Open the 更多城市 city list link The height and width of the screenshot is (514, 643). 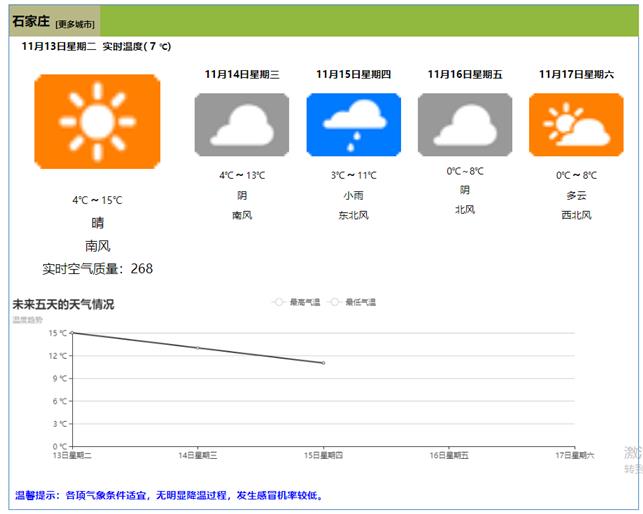(76, 24)
